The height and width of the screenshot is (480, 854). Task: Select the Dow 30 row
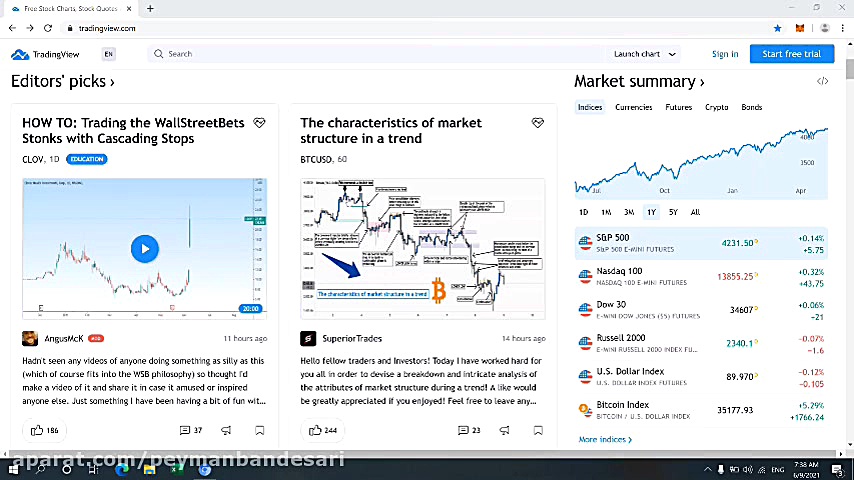click(701, 310)
